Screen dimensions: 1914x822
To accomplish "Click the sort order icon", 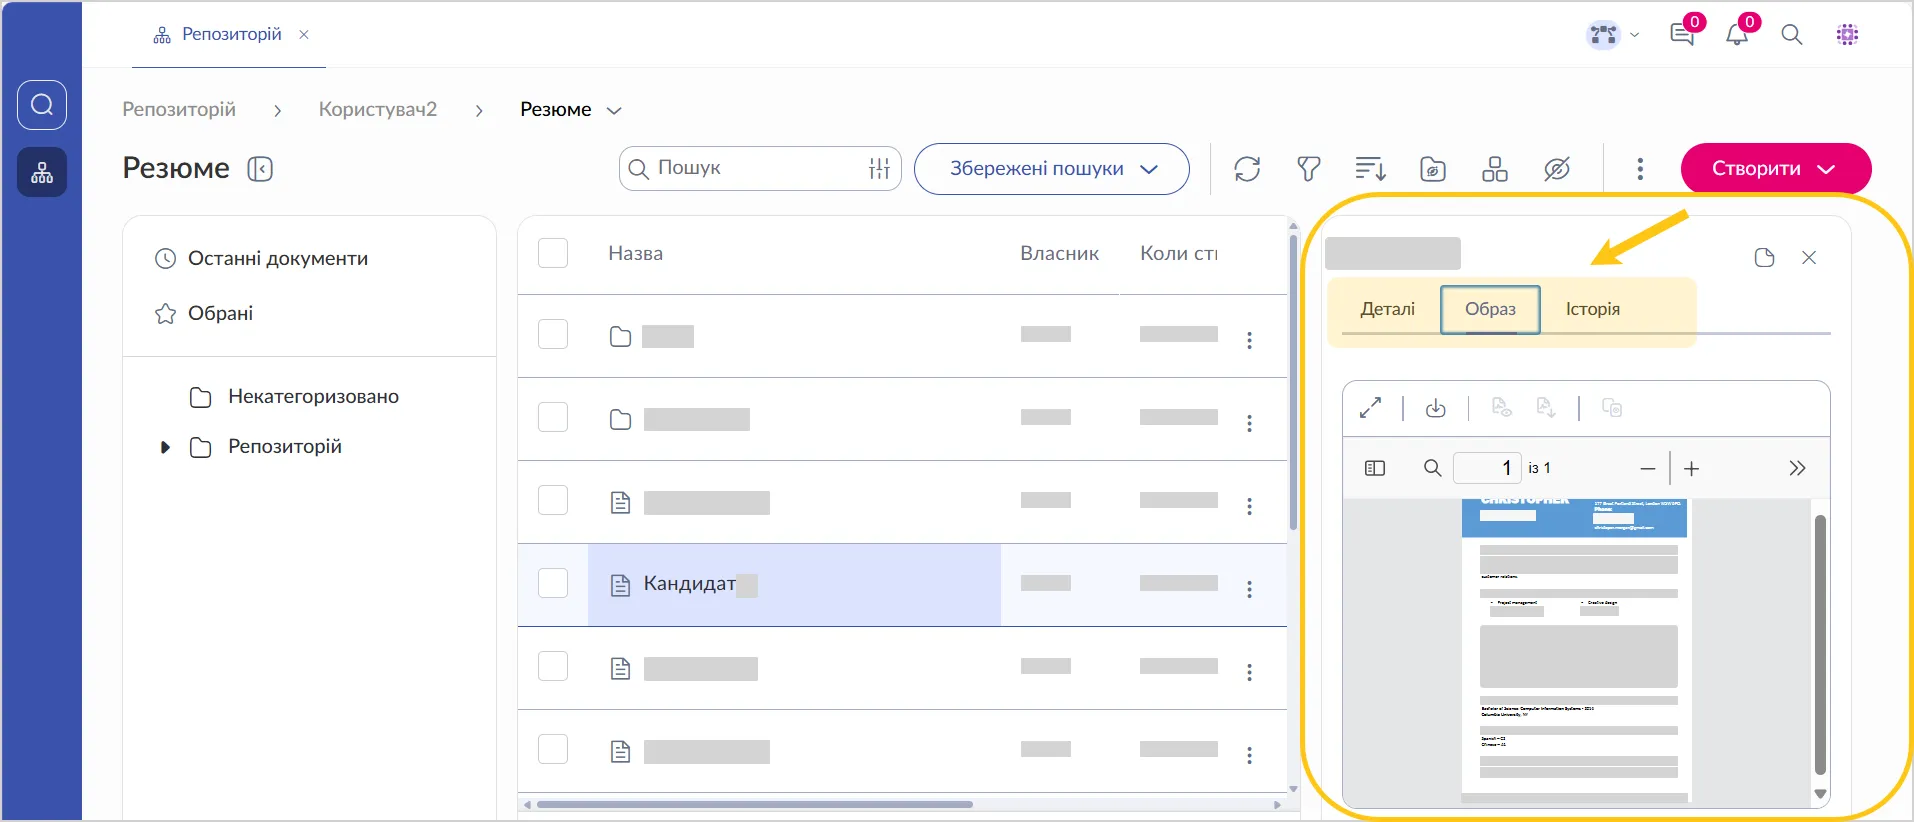I will click(x=1370, y=169).
